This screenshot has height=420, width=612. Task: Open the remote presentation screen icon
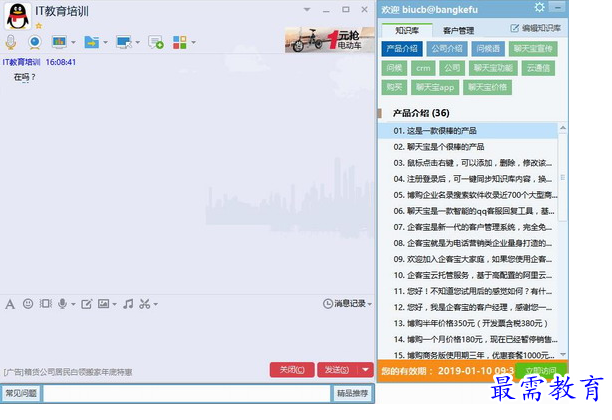click(59, 41)
